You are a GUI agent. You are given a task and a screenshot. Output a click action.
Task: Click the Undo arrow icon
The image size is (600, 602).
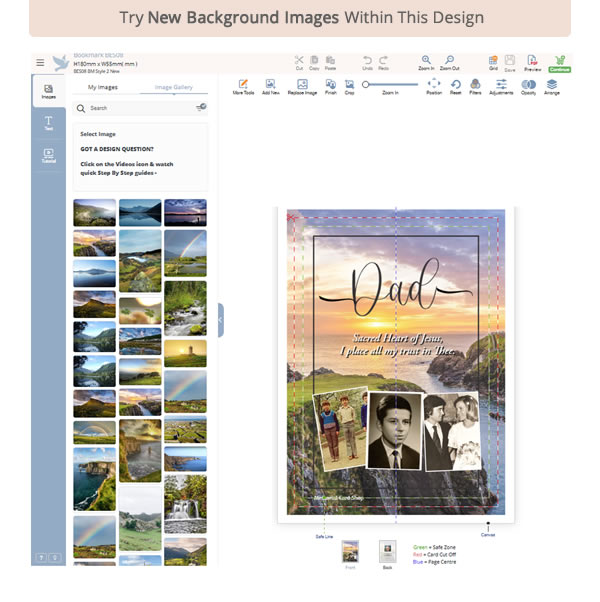click(x=367, y=60)
